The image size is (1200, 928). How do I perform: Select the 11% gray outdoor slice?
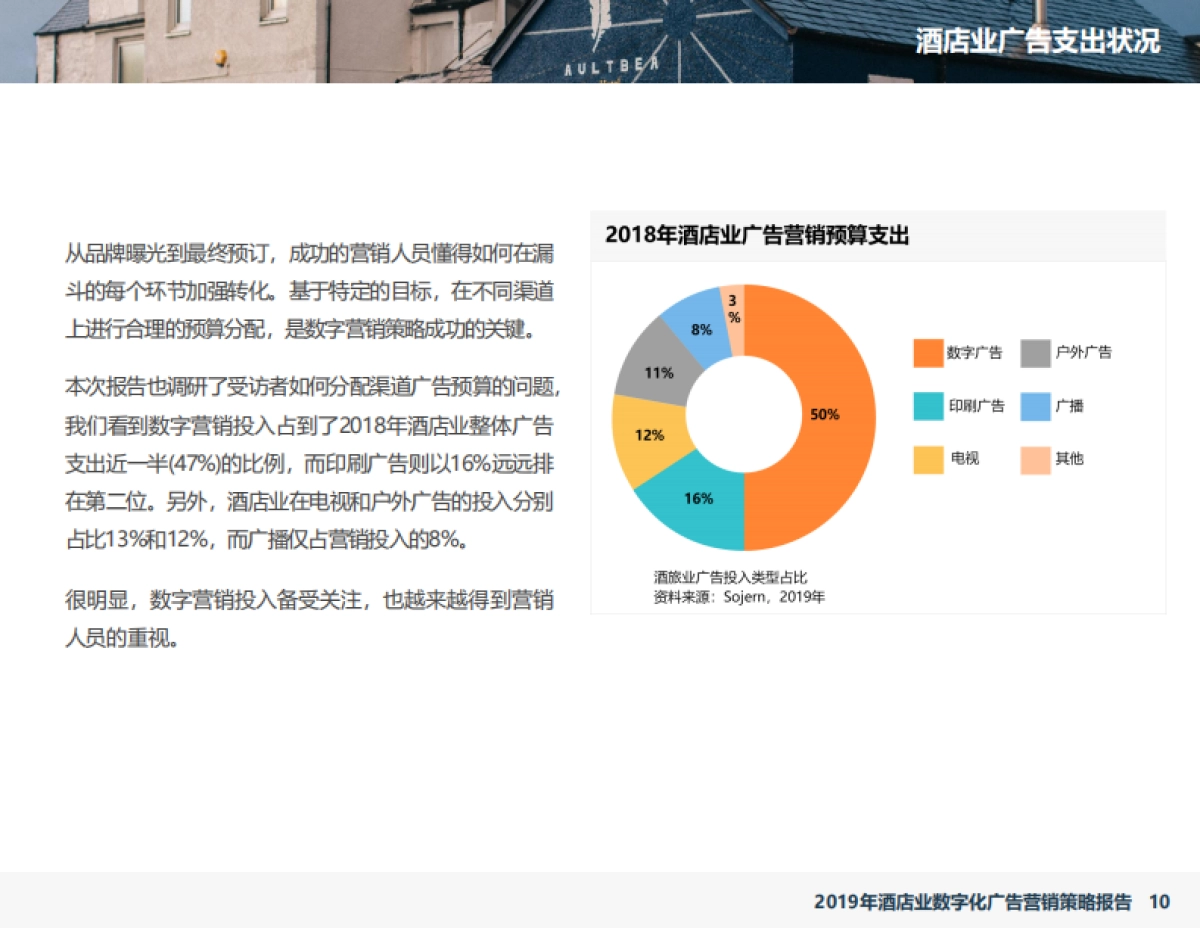pyautogui.click(x=660, y=371)
